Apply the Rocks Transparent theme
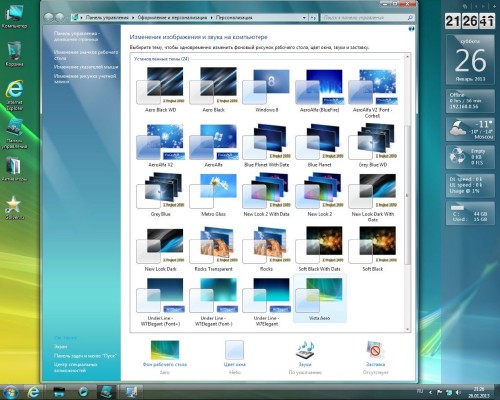The image size is (500, 400). point(213,249)
